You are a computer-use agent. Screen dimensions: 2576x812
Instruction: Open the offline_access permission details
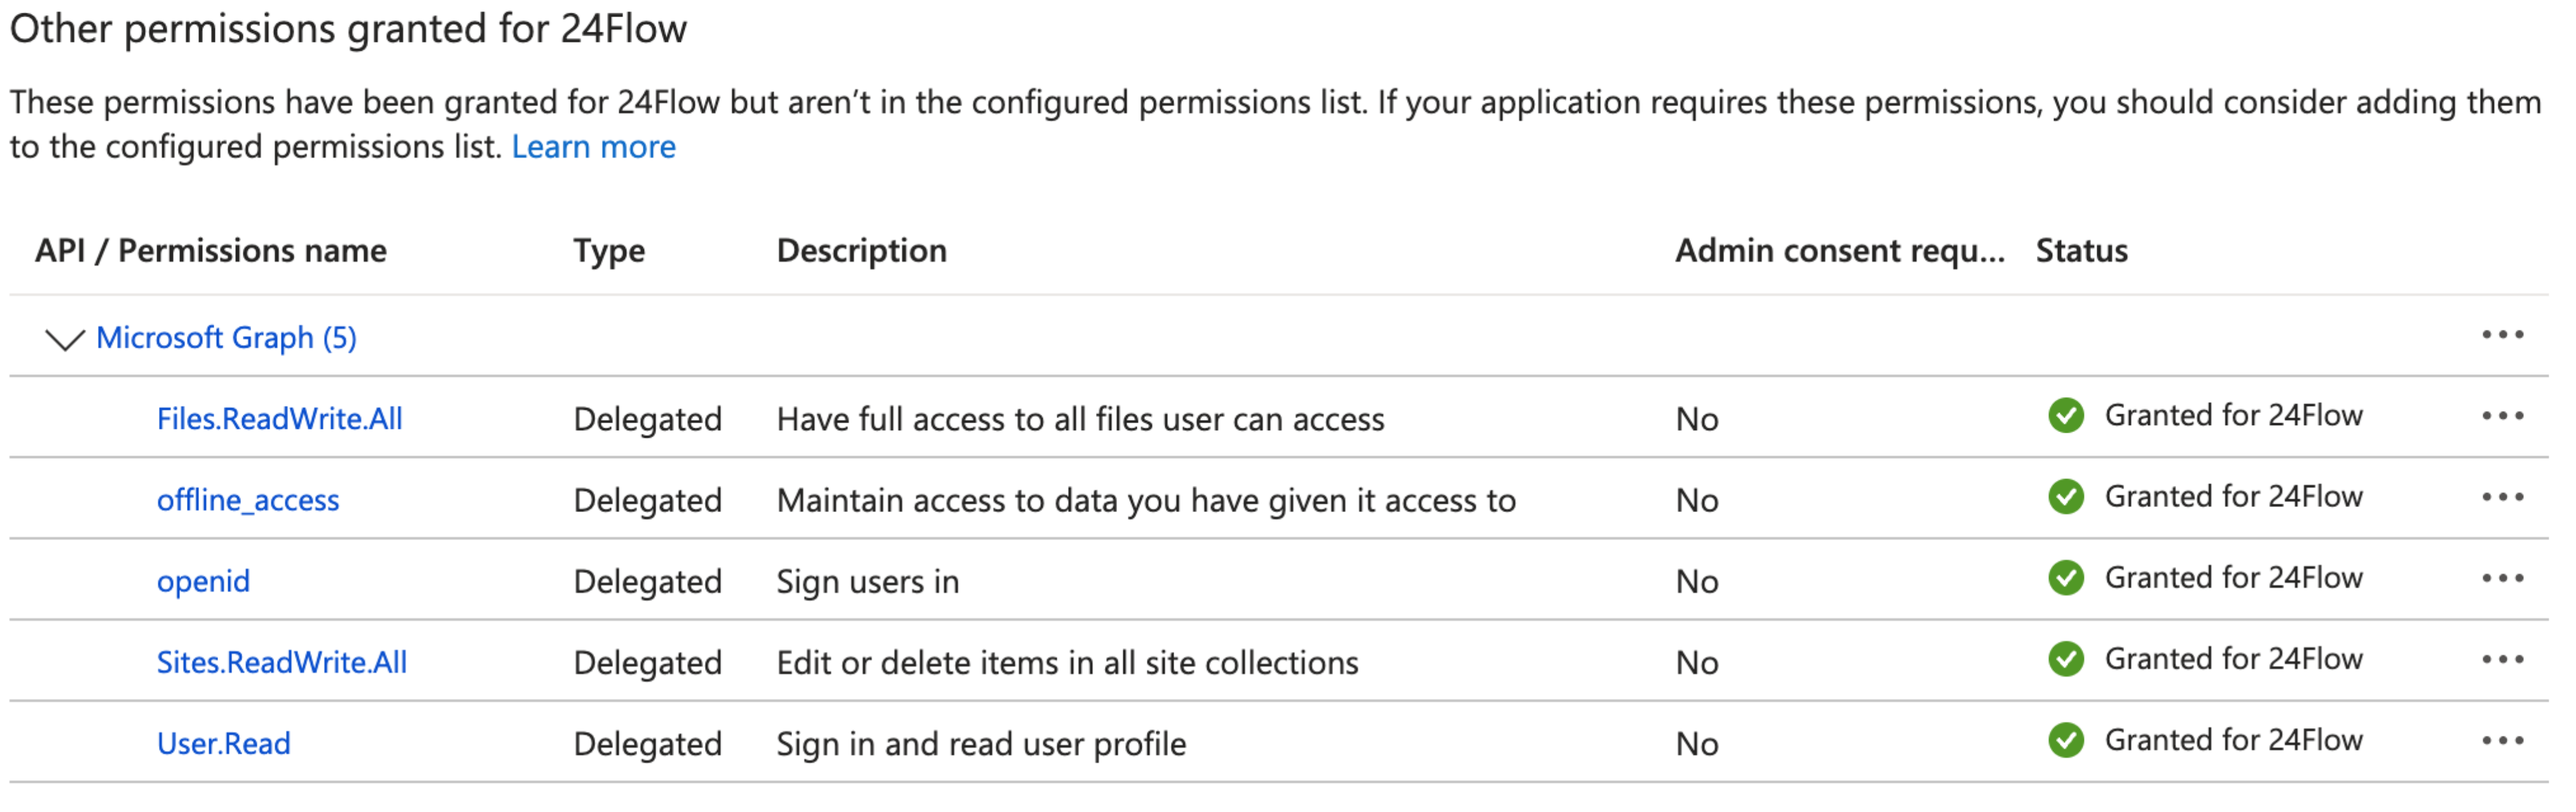(x=248, y=500)
